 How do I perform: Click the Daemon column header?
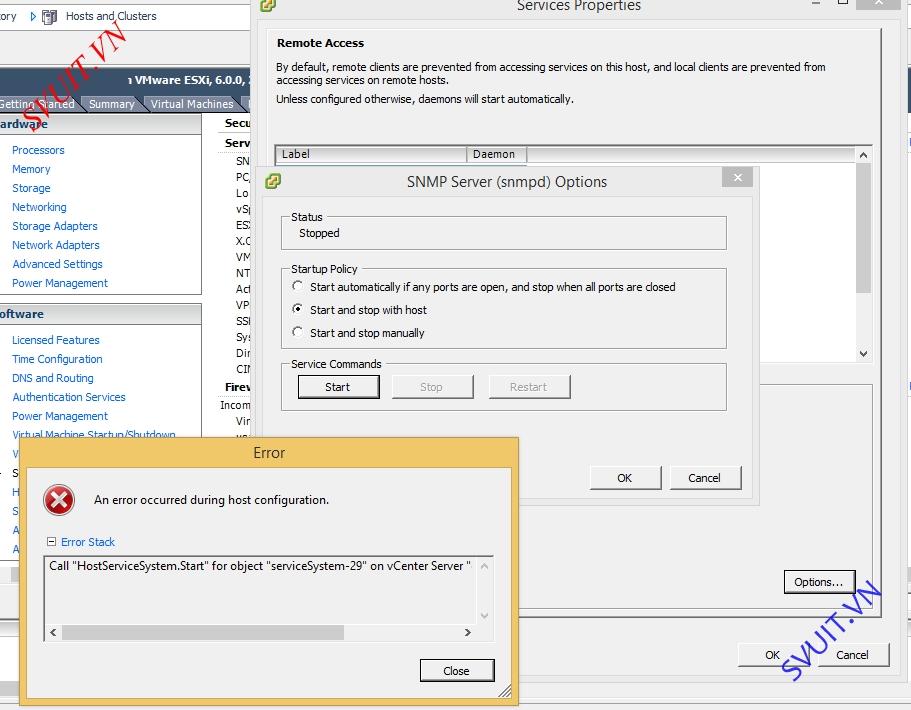tap(497, 154)
